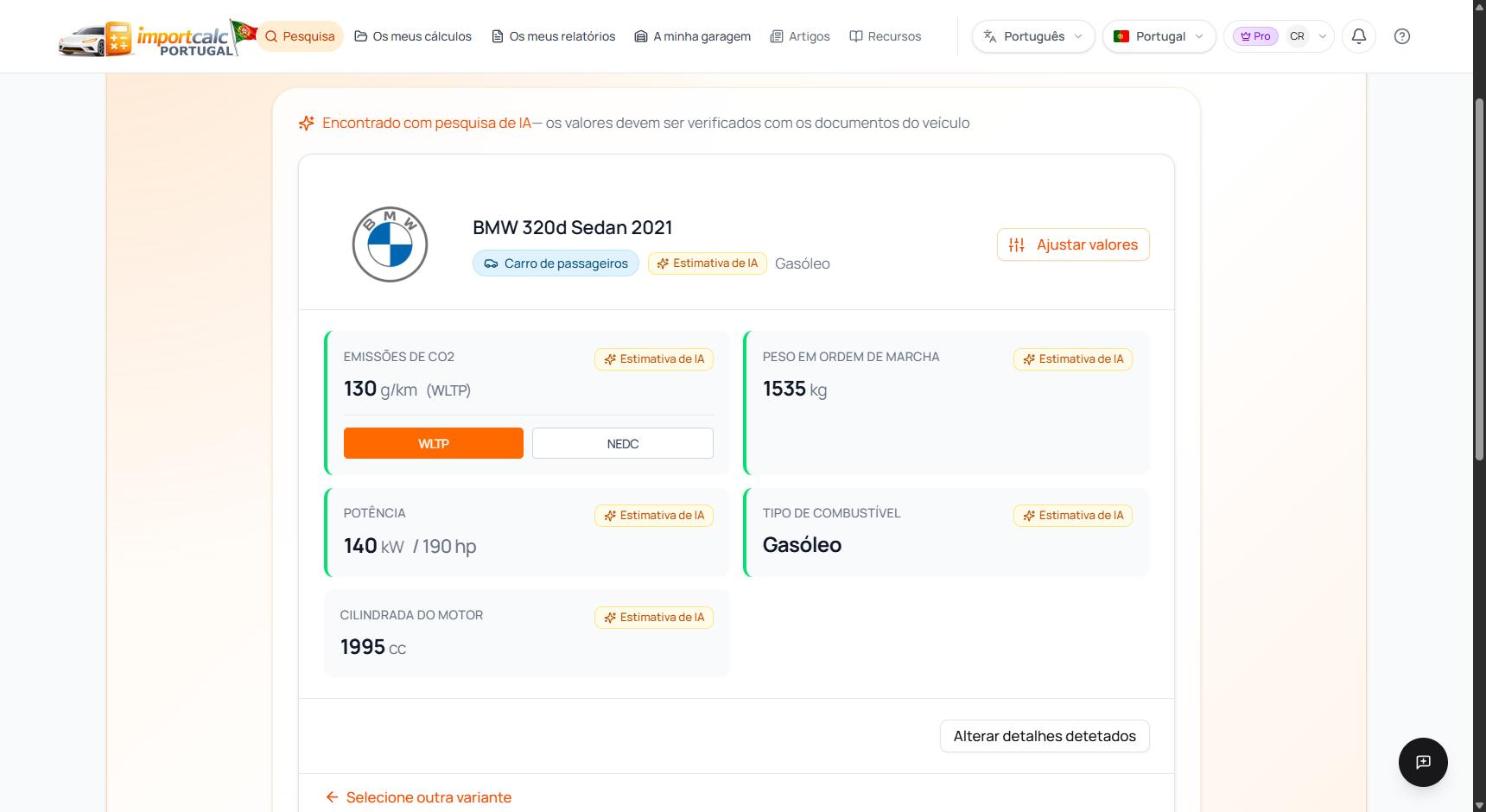
Task: Open the Recursos section
Action: click(885, 36)
